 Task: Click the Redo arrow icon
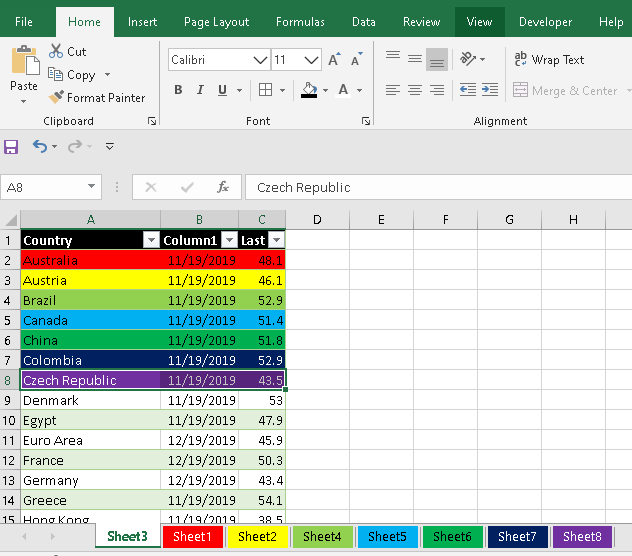click(75, 146)
